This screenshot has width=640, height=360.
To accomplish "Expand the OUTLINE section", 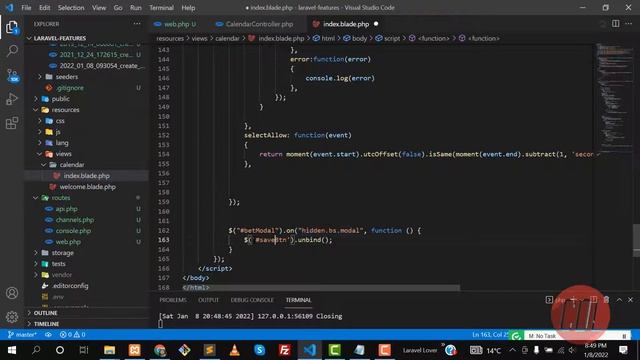I will click(45, 313).
